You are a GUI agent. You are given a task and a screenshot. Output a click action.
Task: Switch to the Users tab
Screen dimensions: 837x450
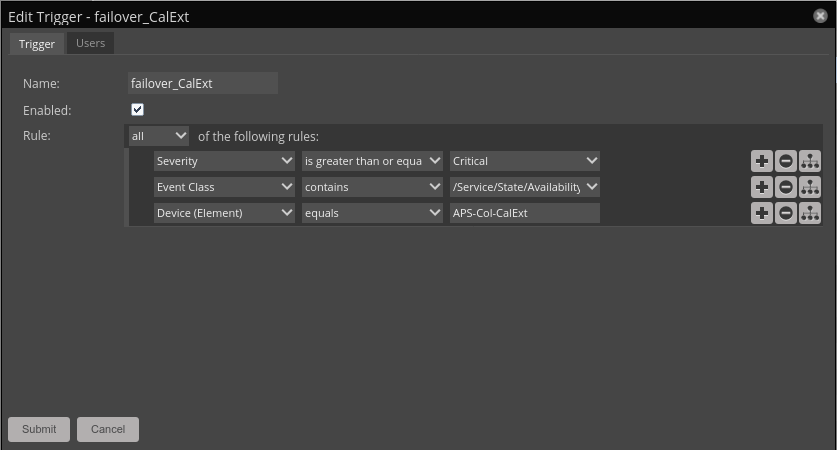pyautogui.click(x=90, y=43)
